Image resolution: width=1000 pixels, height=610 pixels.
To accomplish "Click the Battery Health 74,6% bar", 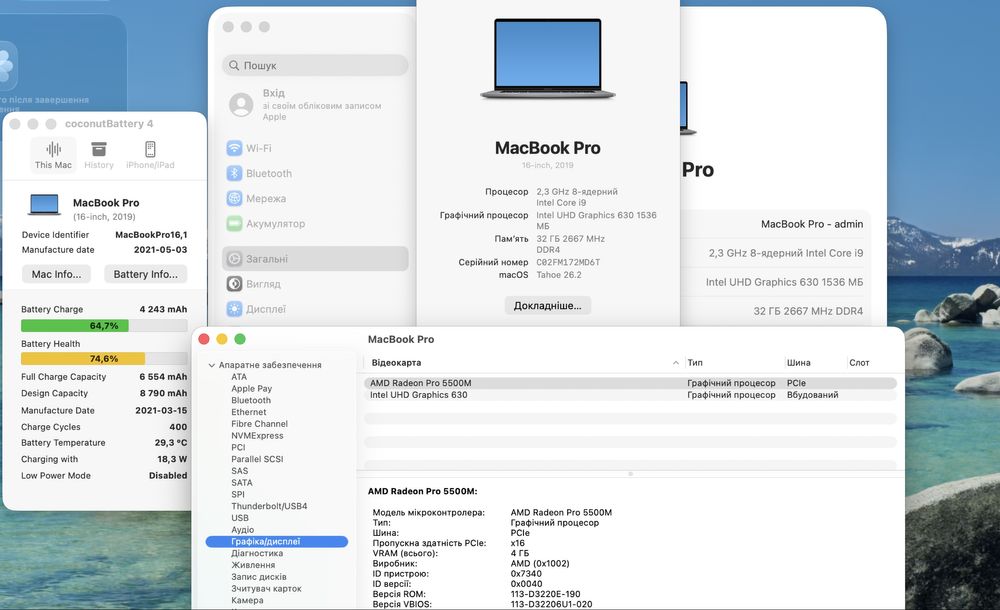I will (x=104, y=359).
